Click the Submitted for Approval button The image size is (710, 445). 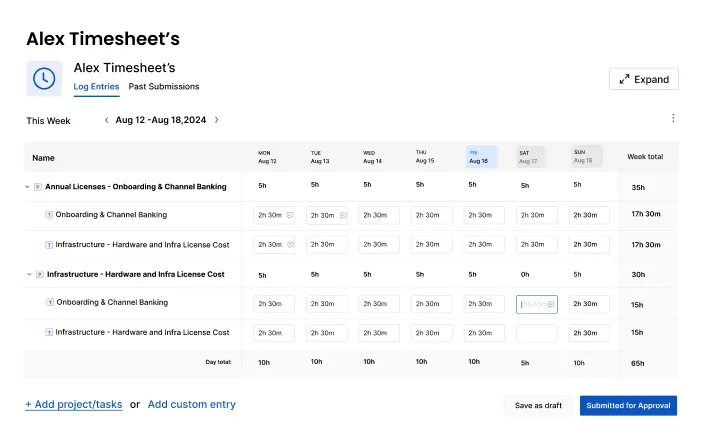pyautogui.click(x=628, y=405)
